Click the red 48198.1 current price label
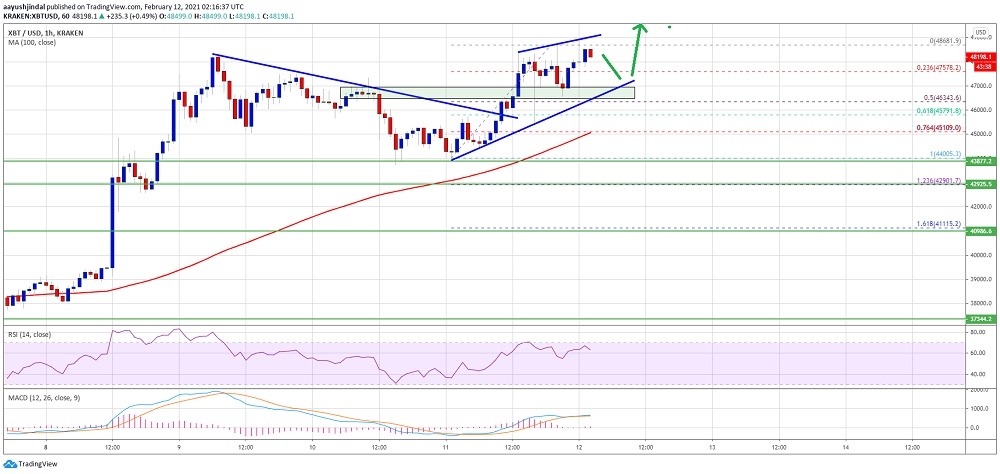Viewport: 1000px width, 474px height. coord(981,57)
